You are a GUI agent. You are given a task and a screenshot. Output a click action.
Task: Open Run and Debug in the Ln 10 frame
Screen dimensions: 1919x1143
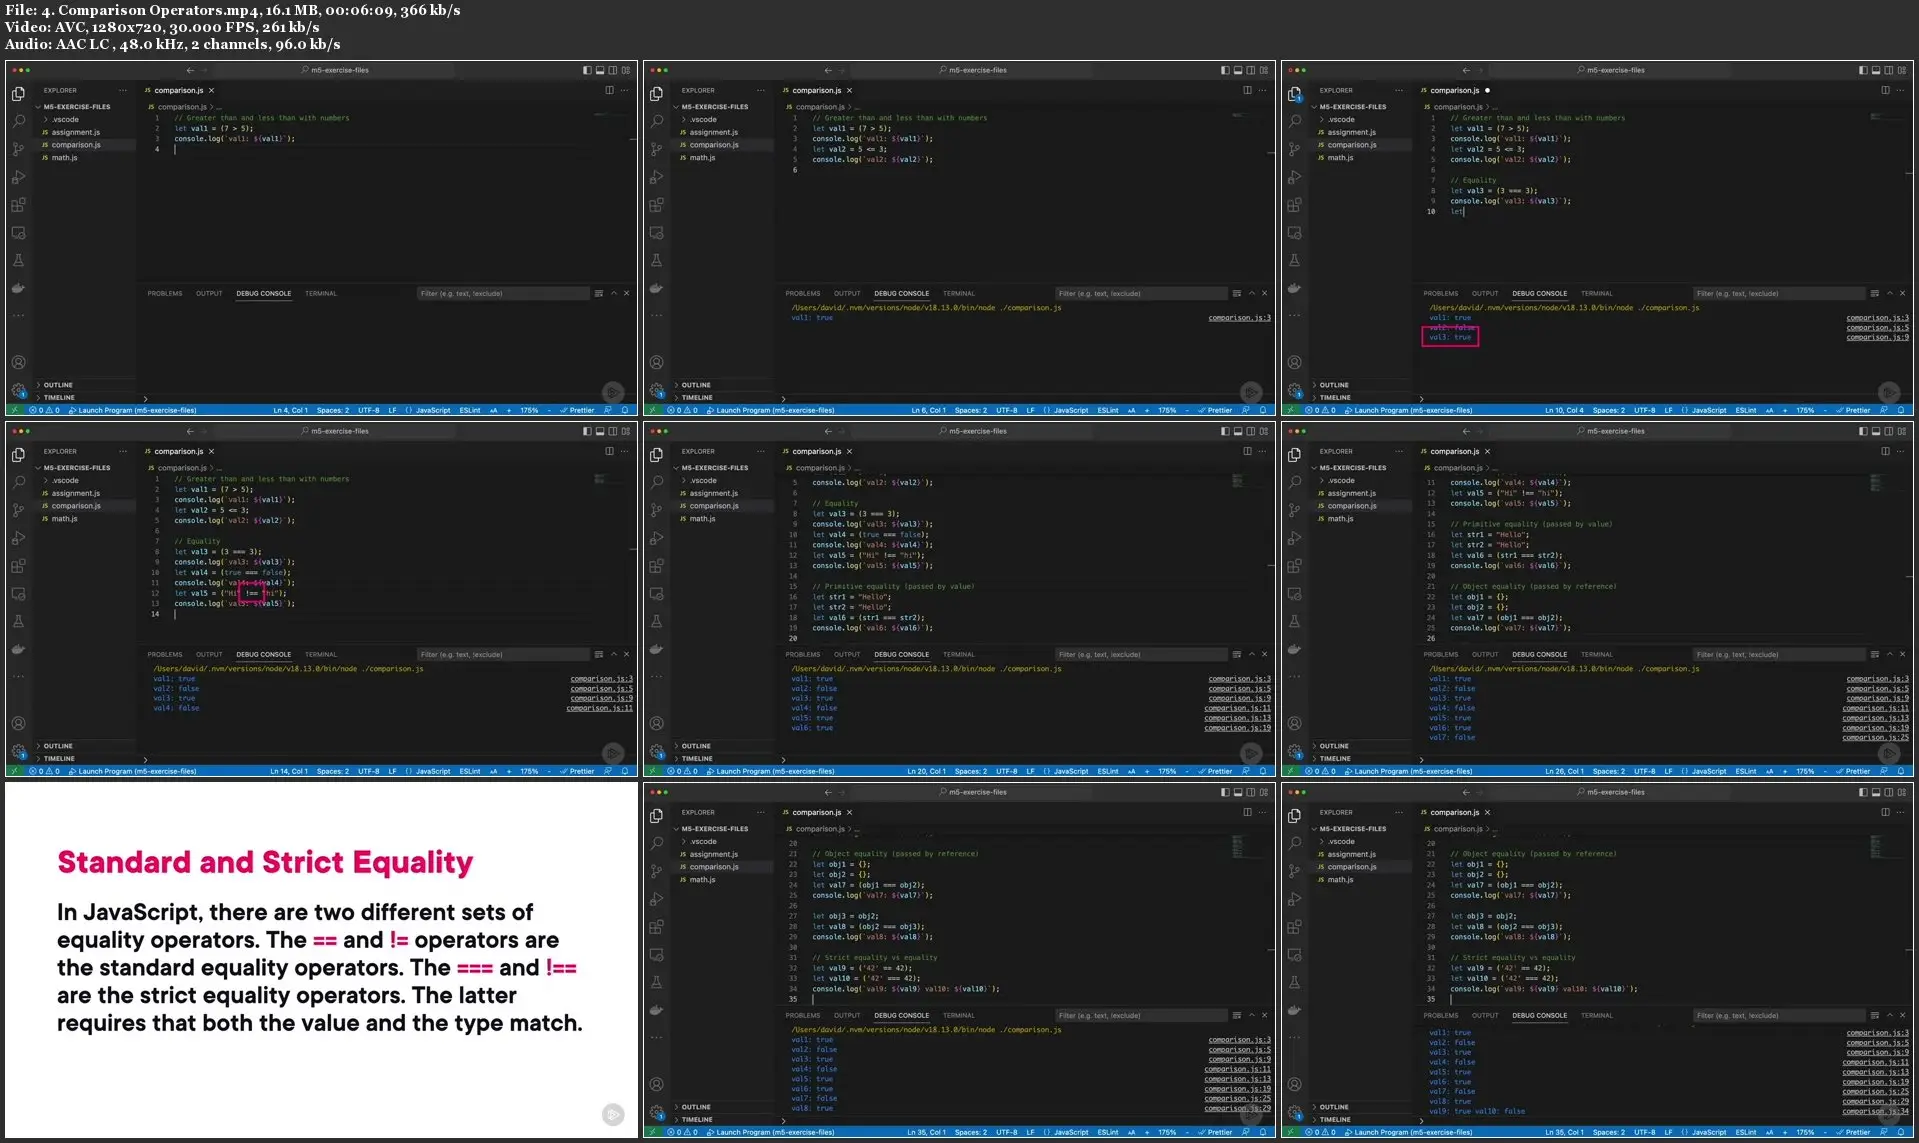[1294, 177]
